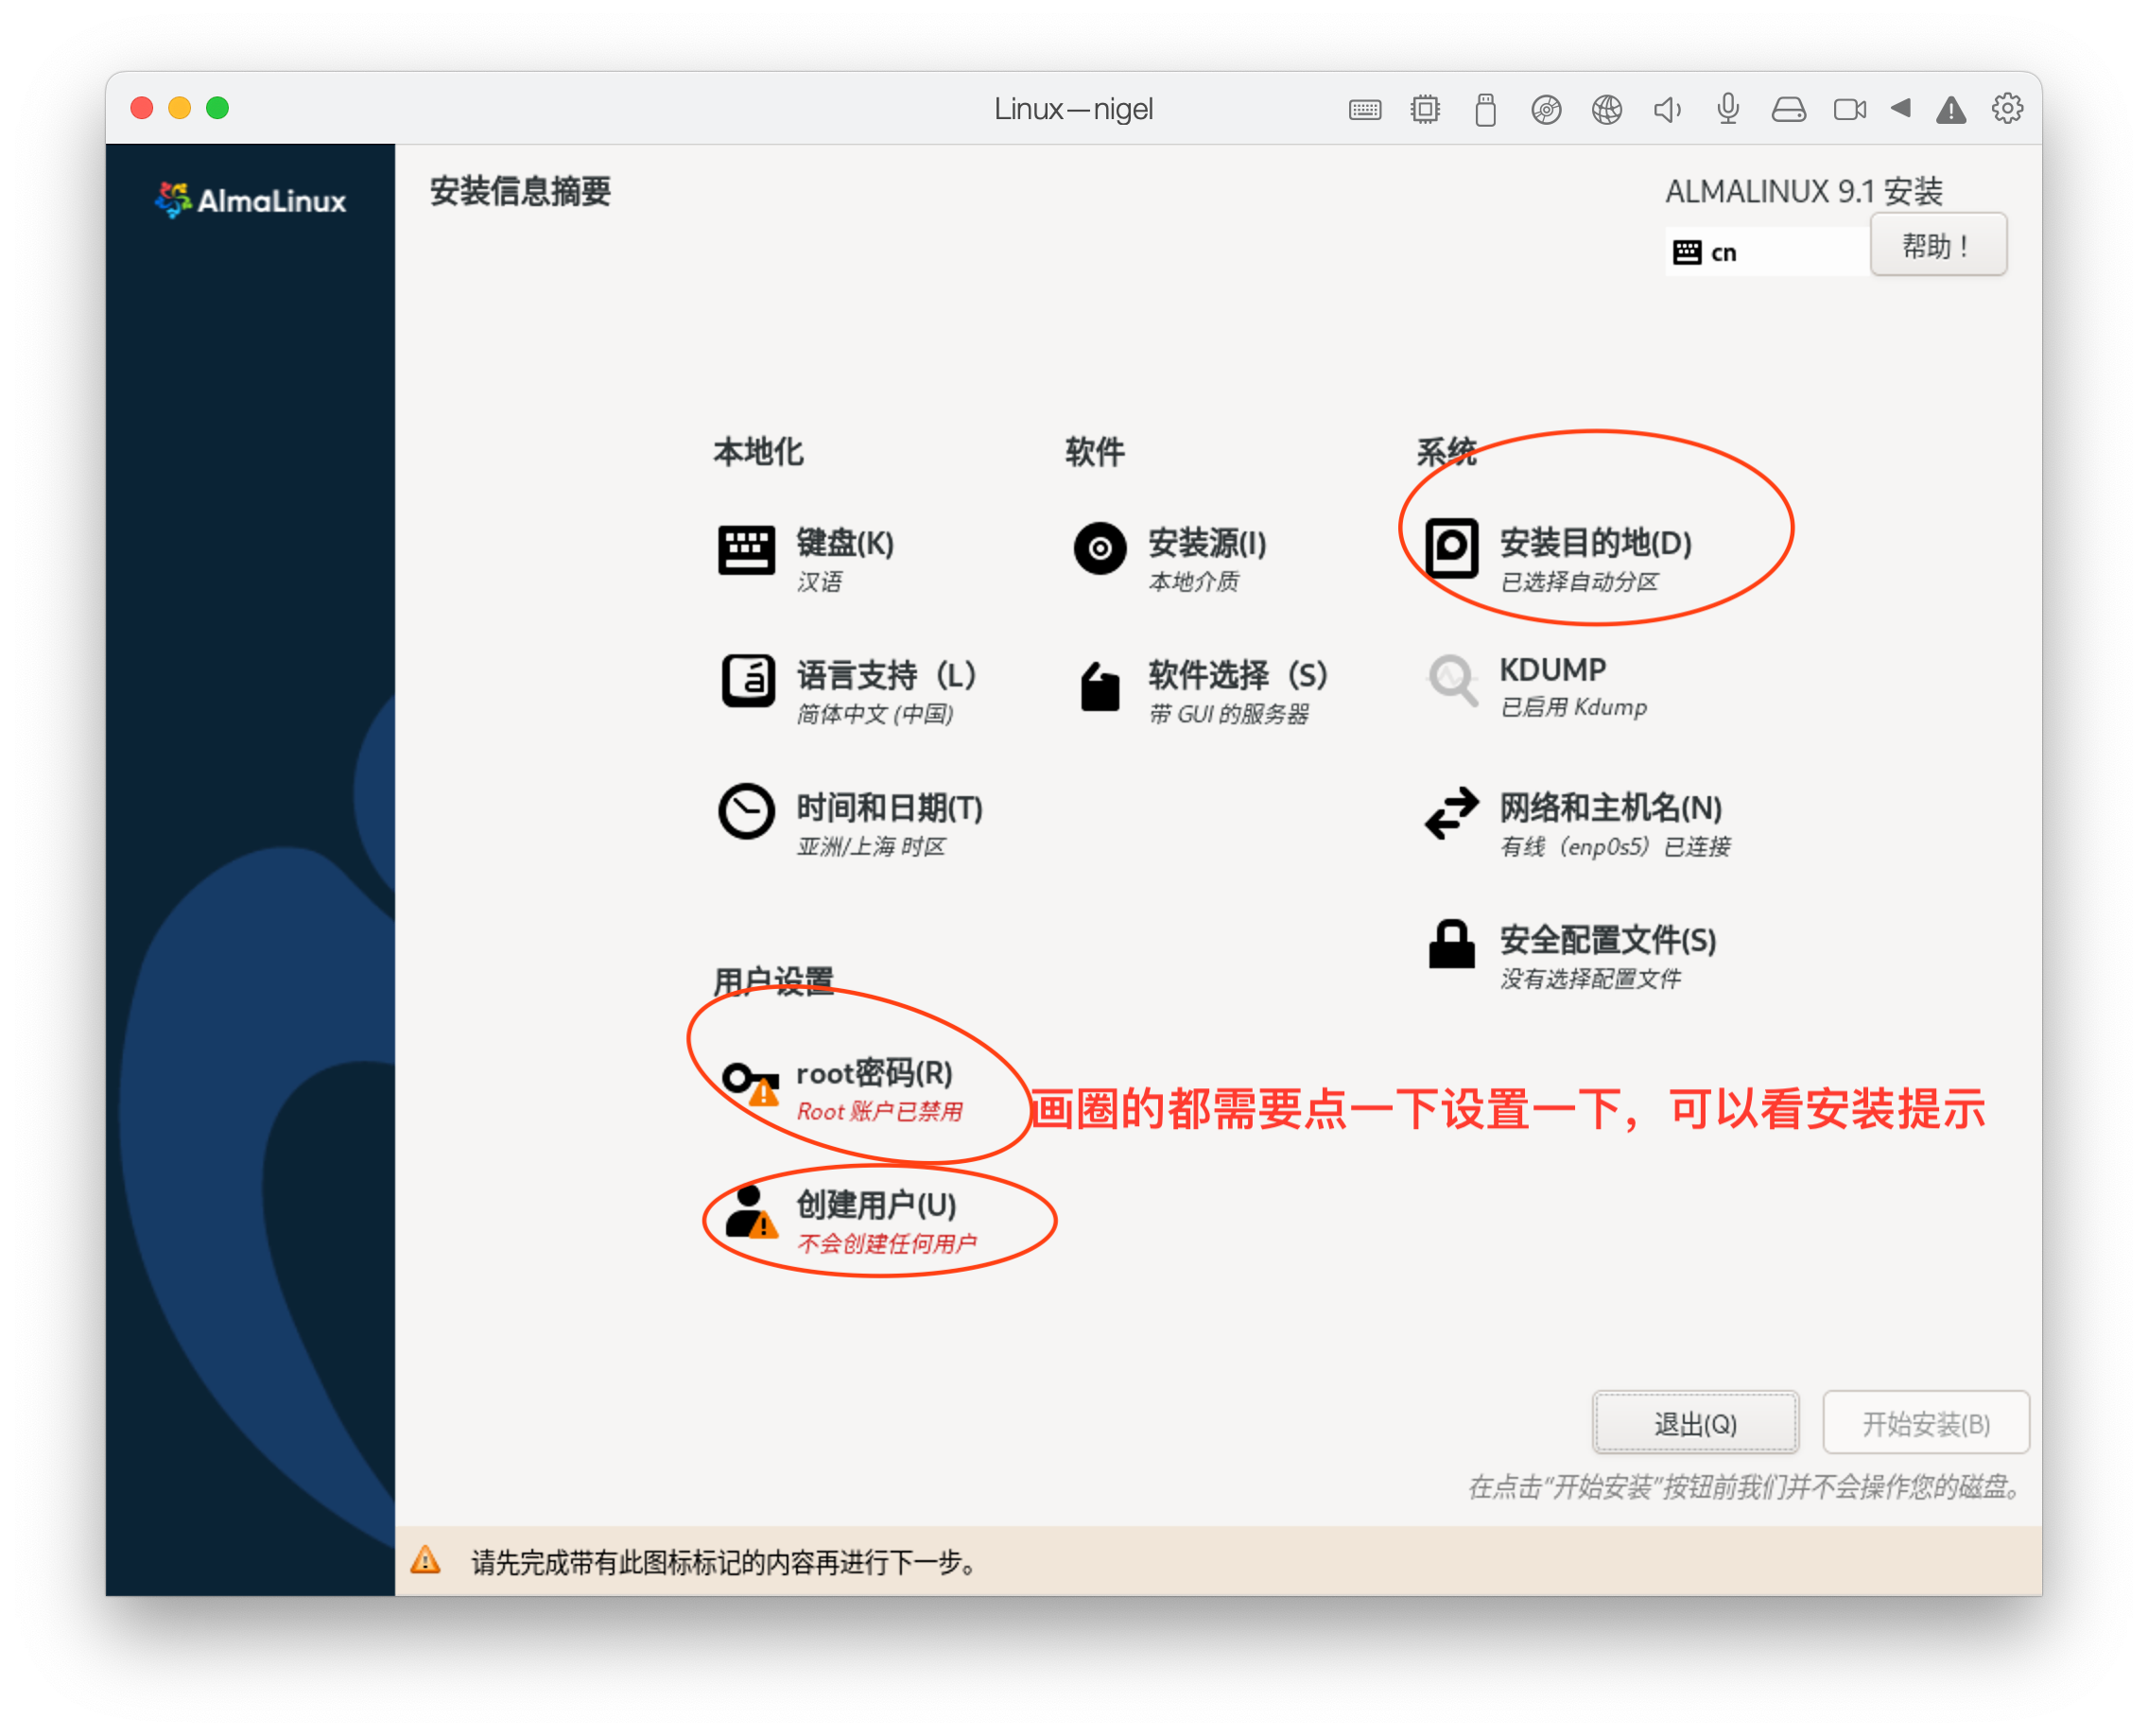This screenshot has height=1736, width=2148.
Task: Click red text Root 账户已禁用
Action: click(x=880, y=1111)
